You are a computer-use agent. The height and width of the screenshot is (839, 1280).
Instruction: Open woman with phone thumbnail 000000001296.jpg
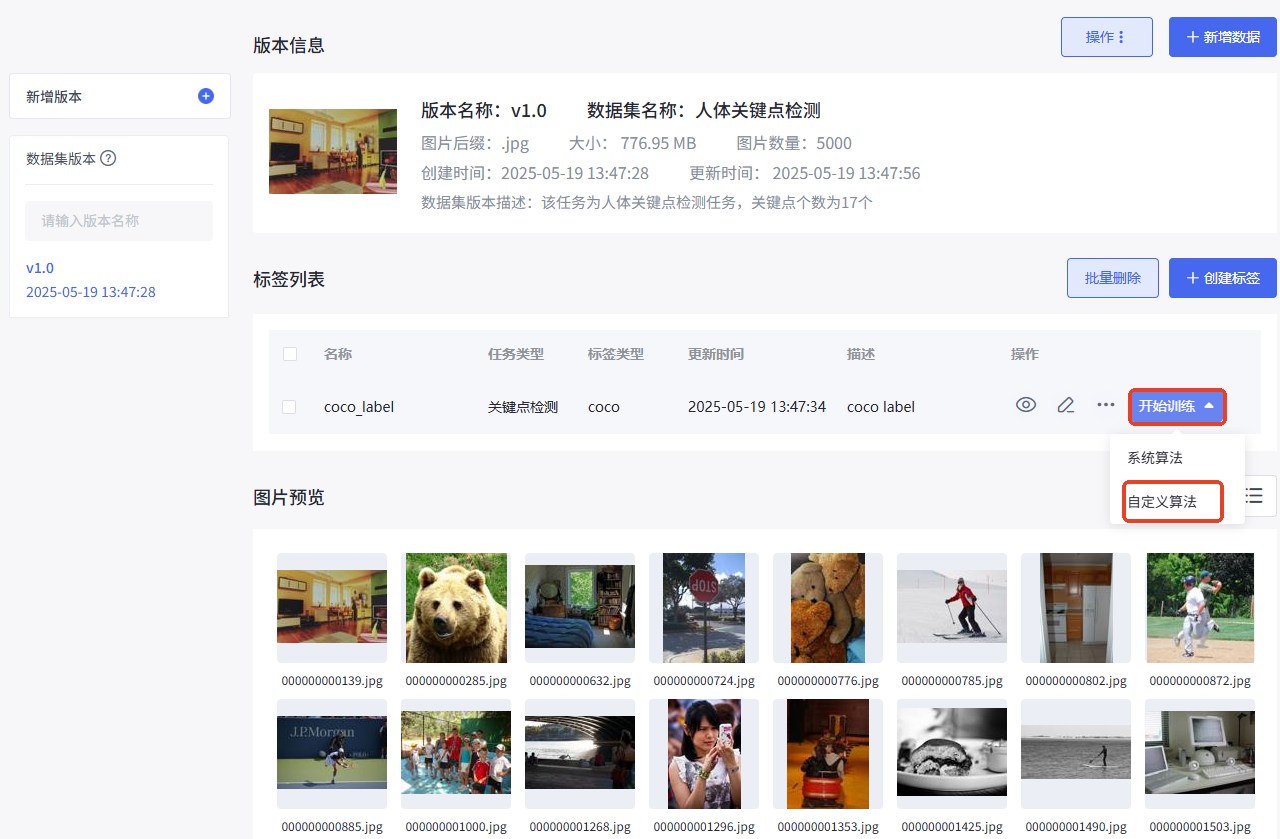click(704, 753)
